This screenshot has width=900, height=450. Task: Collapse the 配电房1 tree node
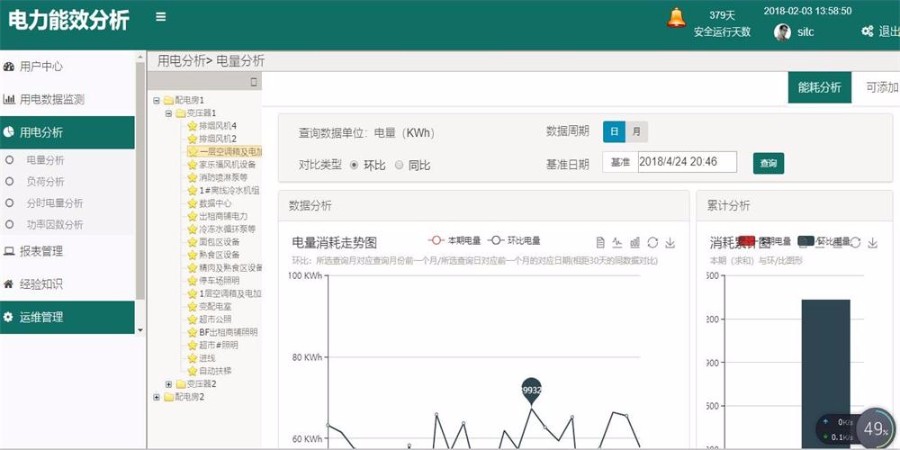point(156,100)
